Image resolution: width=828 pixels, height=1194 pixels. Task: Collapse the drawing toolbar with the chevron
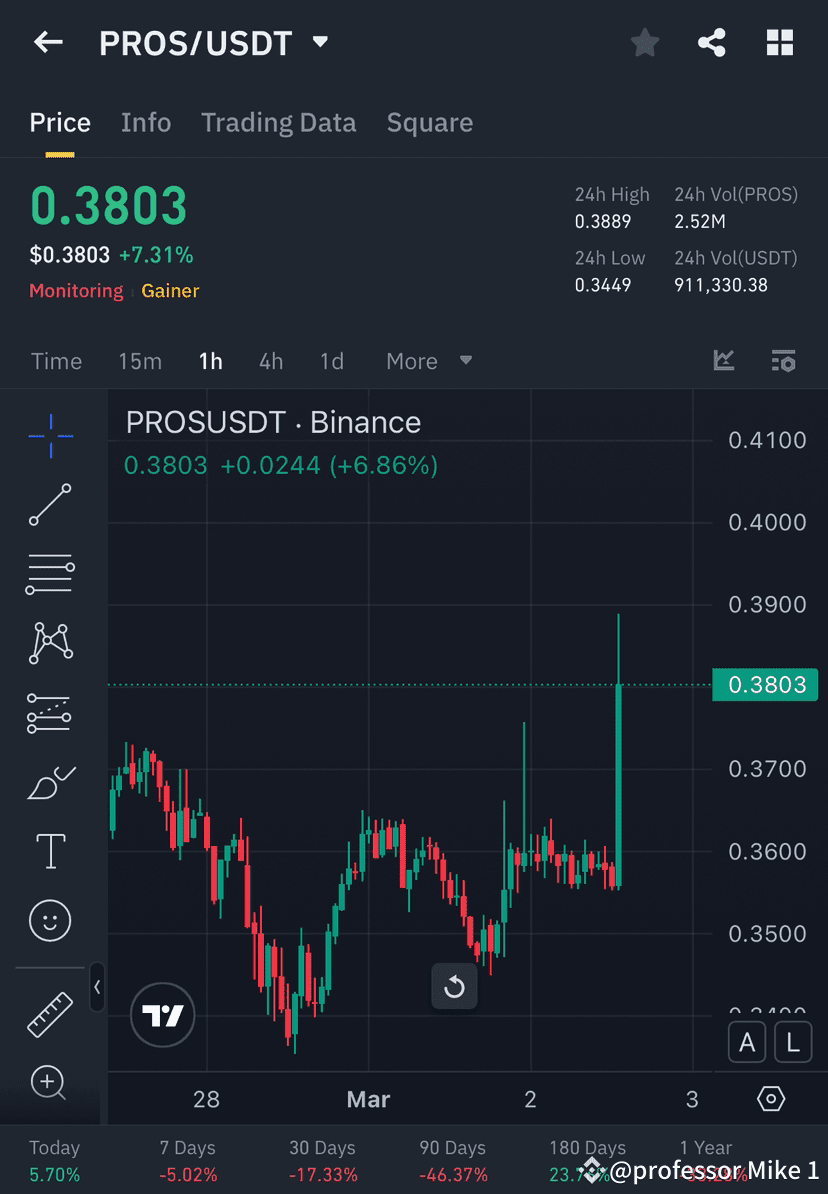(97, 988)
